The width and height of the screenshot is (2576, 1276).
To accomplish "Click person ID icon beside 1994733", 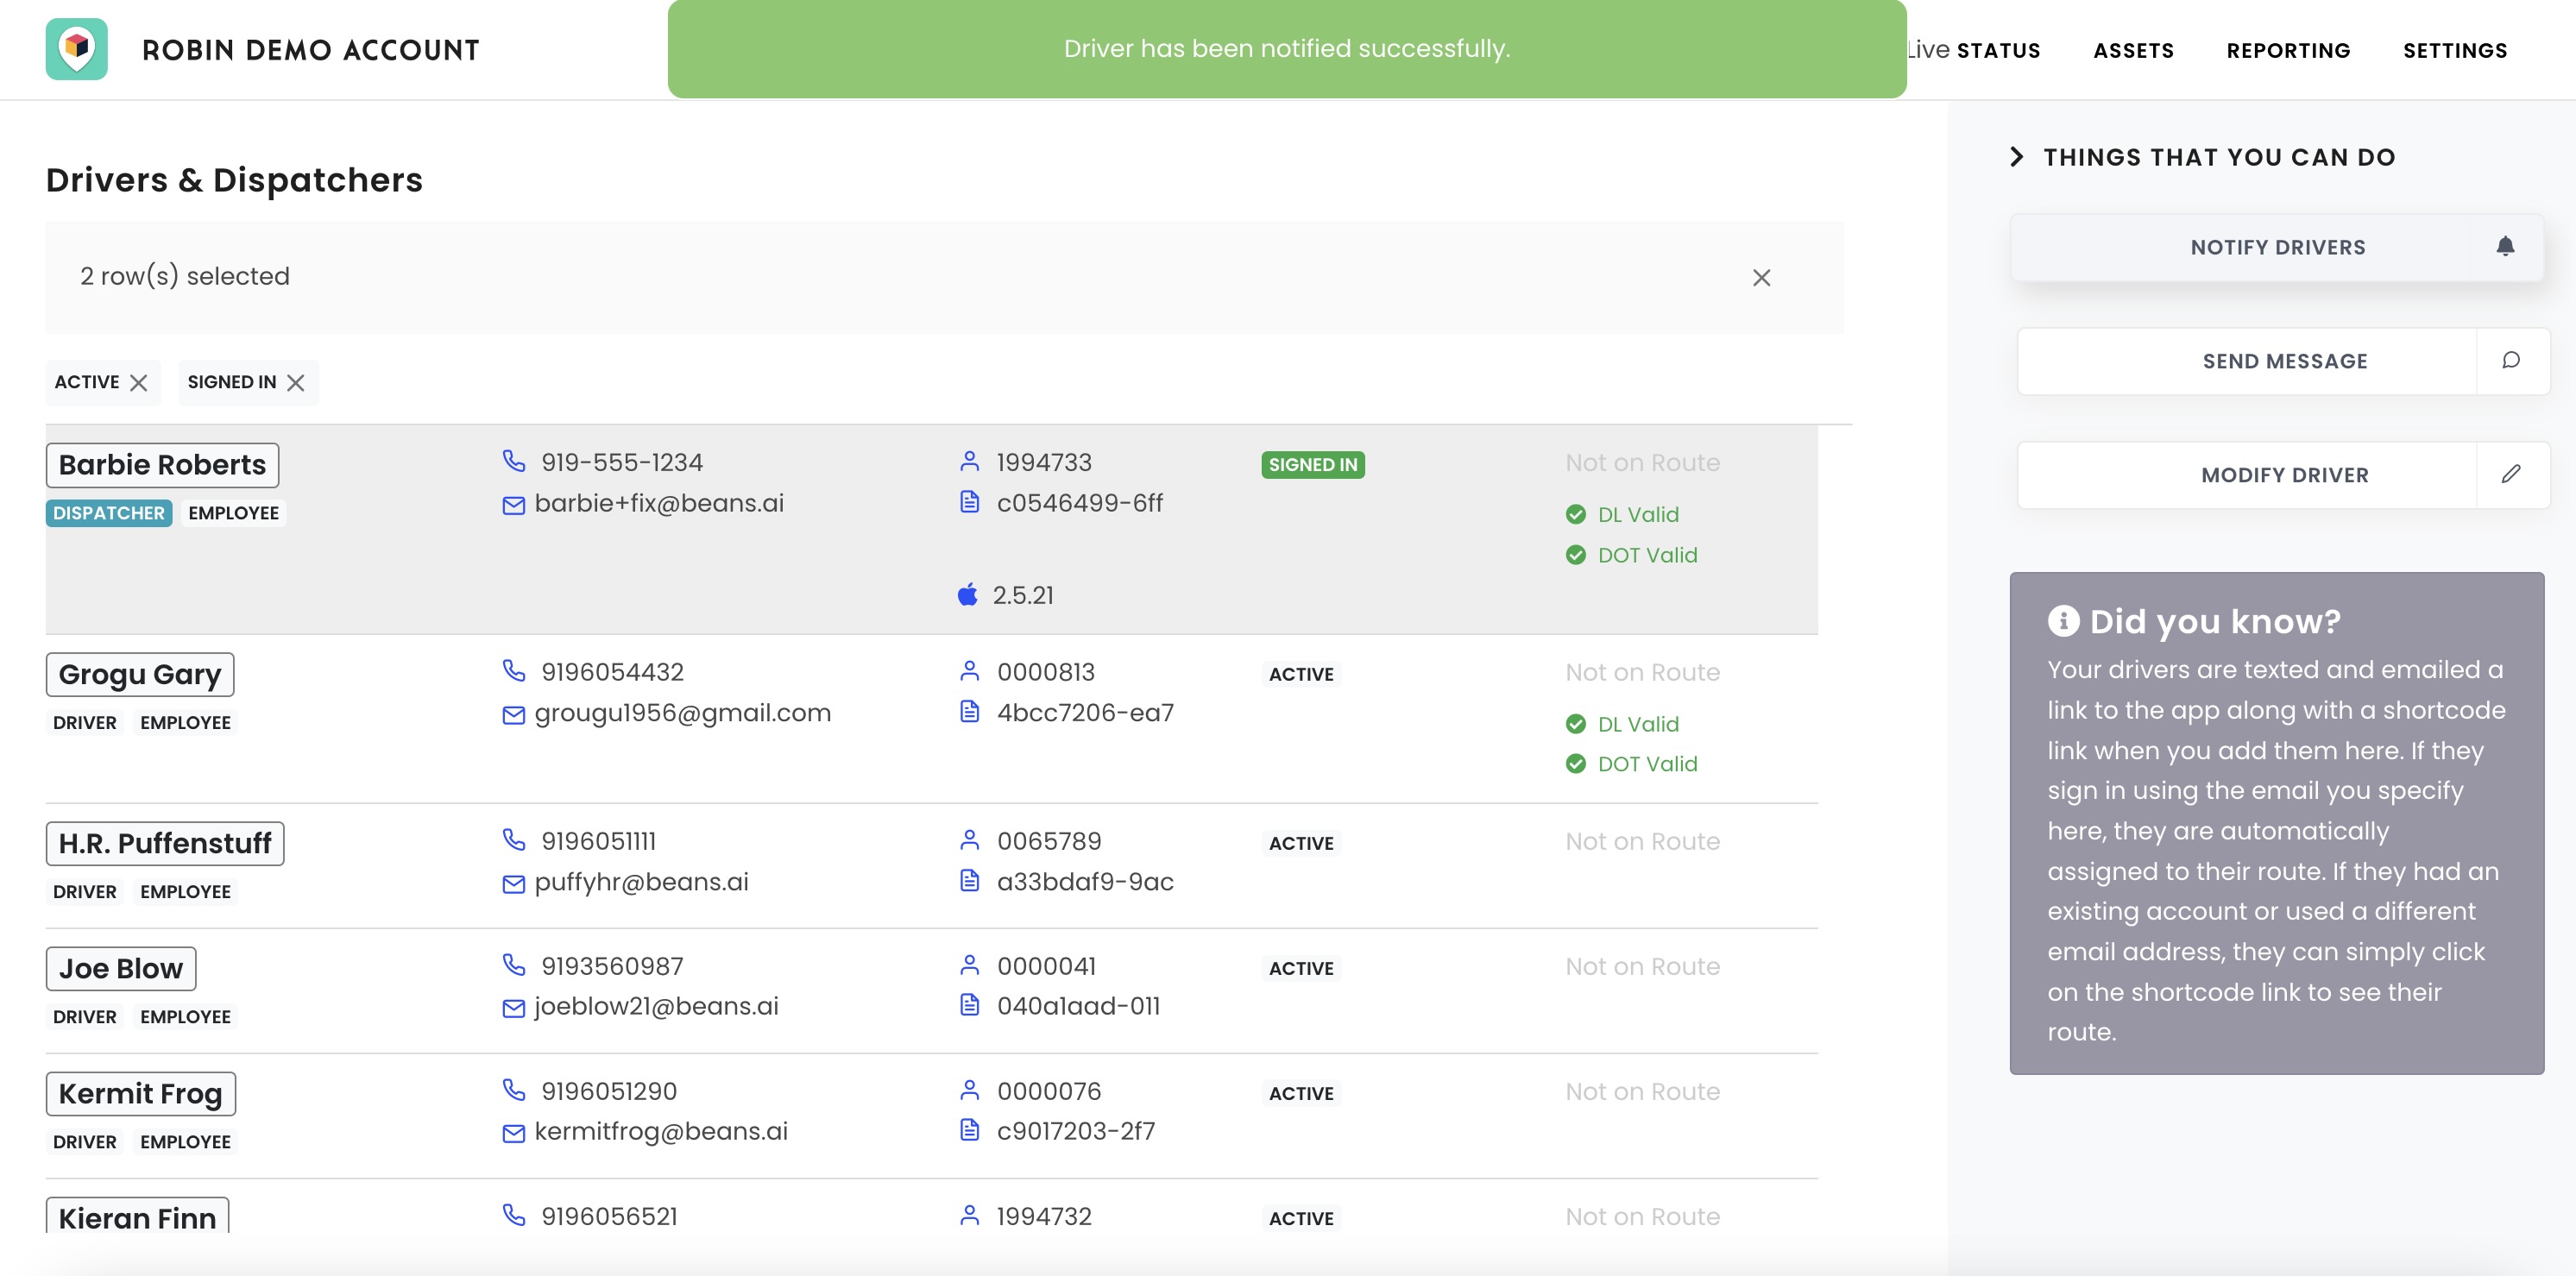I will click(x=969, y=461).
